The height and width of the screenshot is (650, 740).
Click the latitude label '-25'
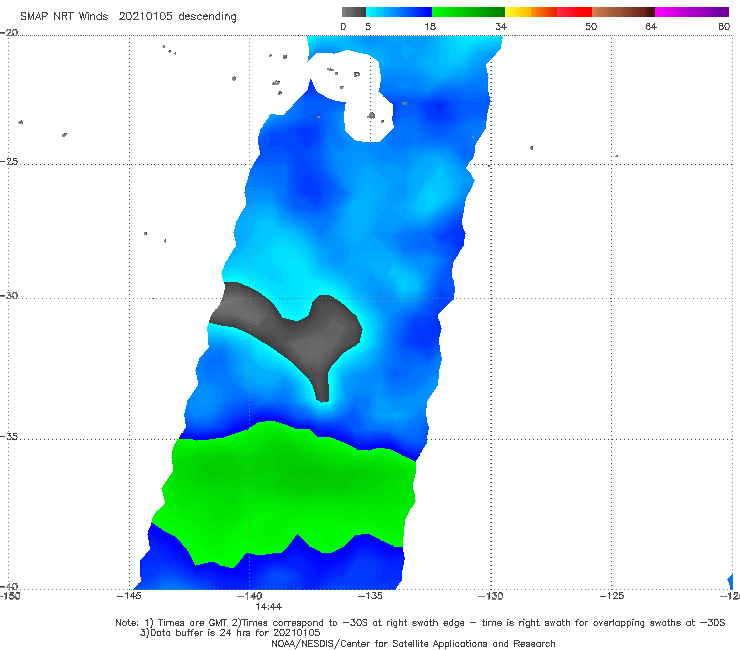(x=9, y=161)
